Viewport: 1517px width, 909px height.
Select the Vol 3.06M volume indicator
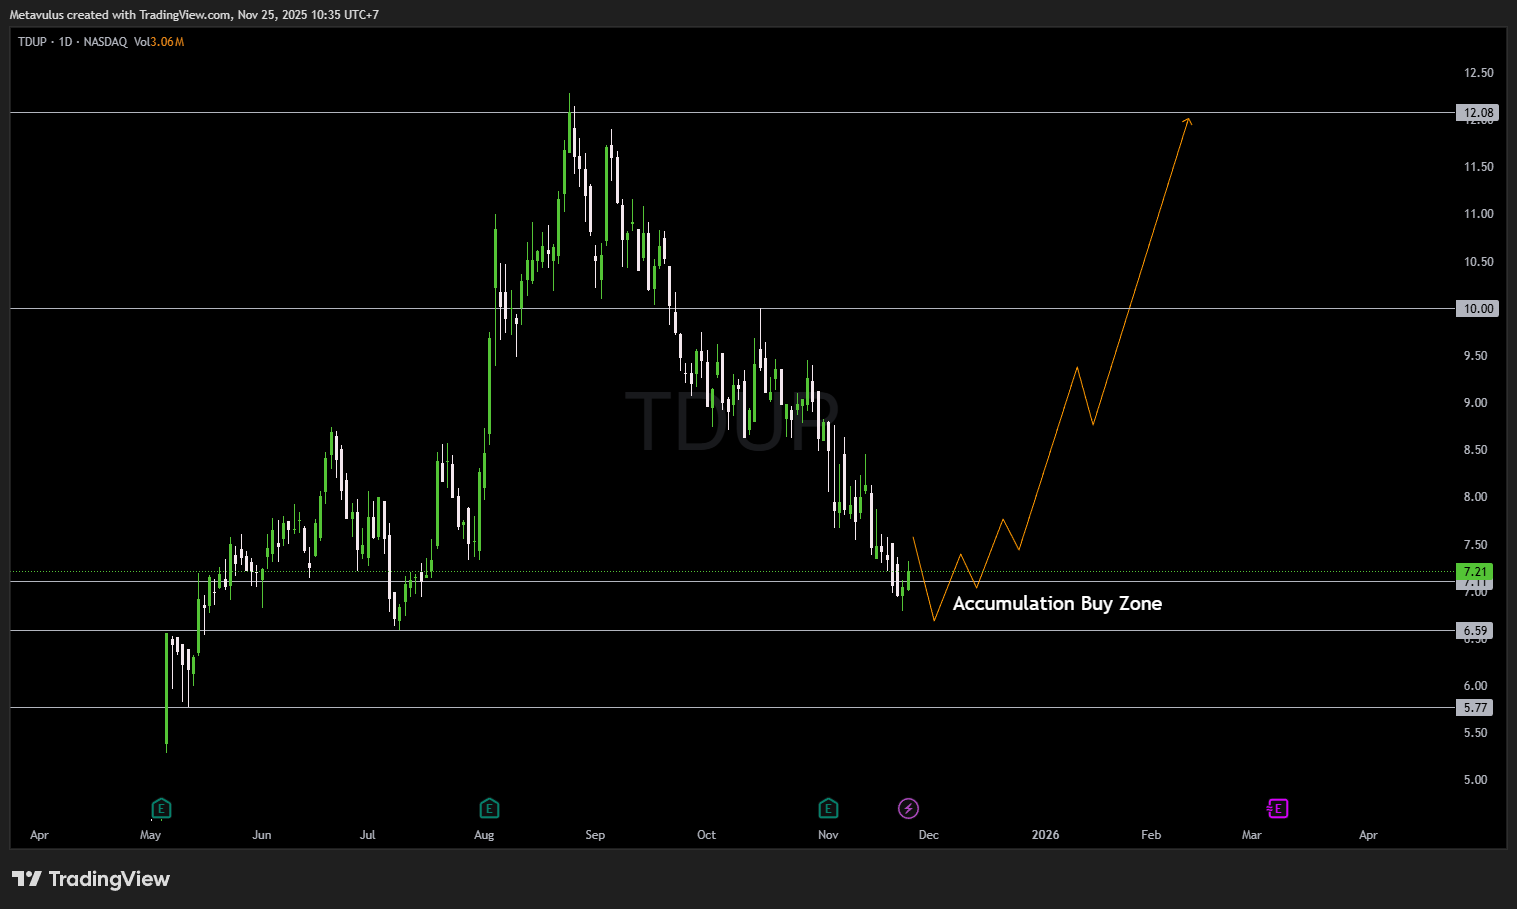[159, 42]
